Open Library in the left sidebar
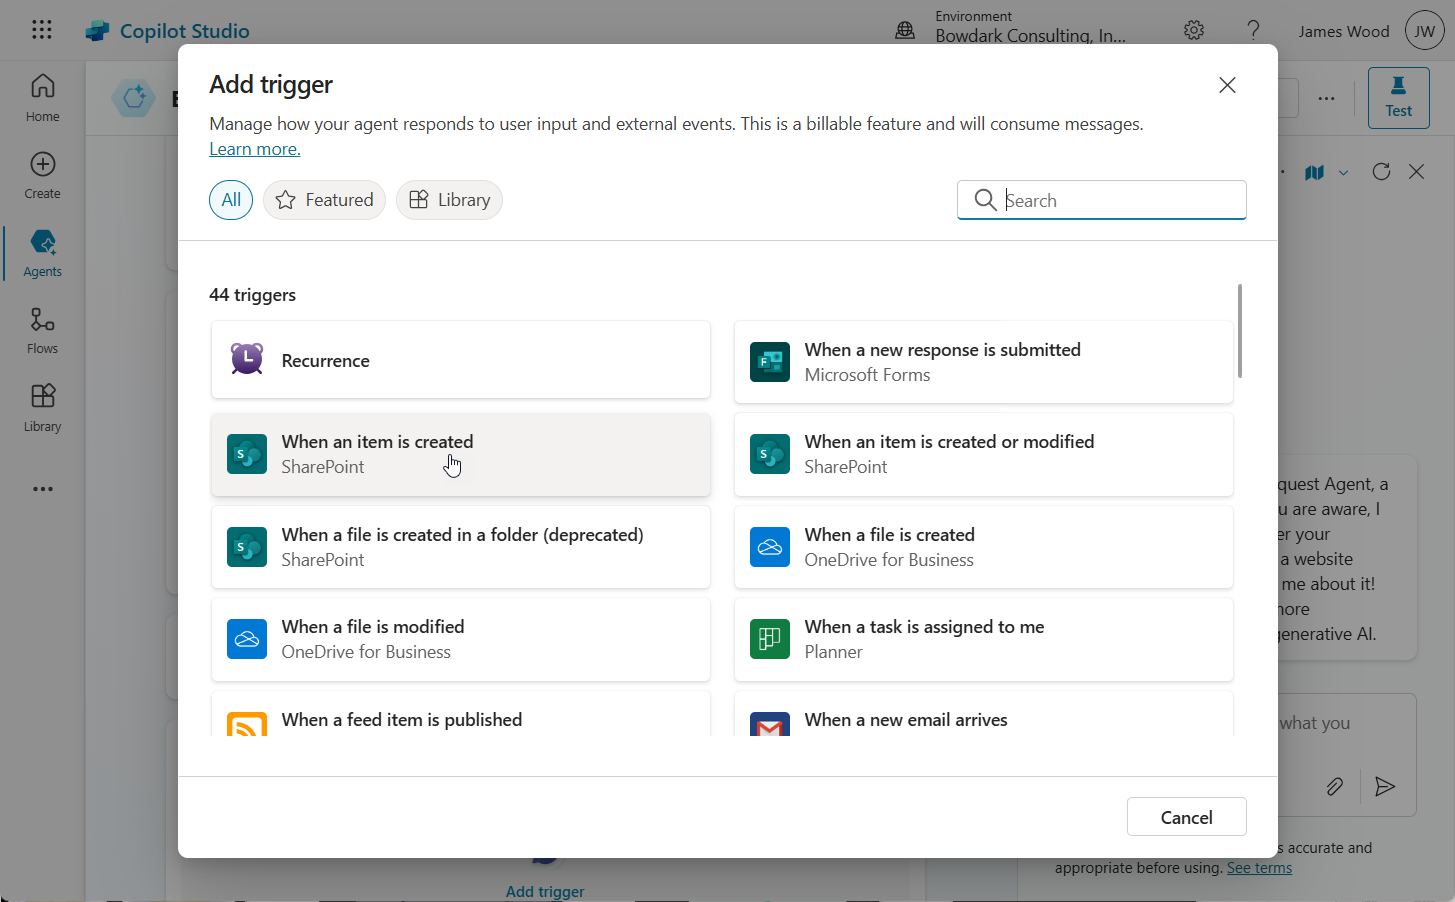 click(42, 408)
